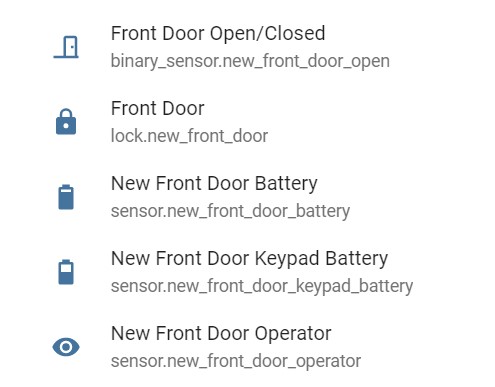Image resolution: width=495 pixels, height=387 pixels.
Task: Open the Front Door Open/Closed entity
Action: pyautogui.click(x=218, y=33)
